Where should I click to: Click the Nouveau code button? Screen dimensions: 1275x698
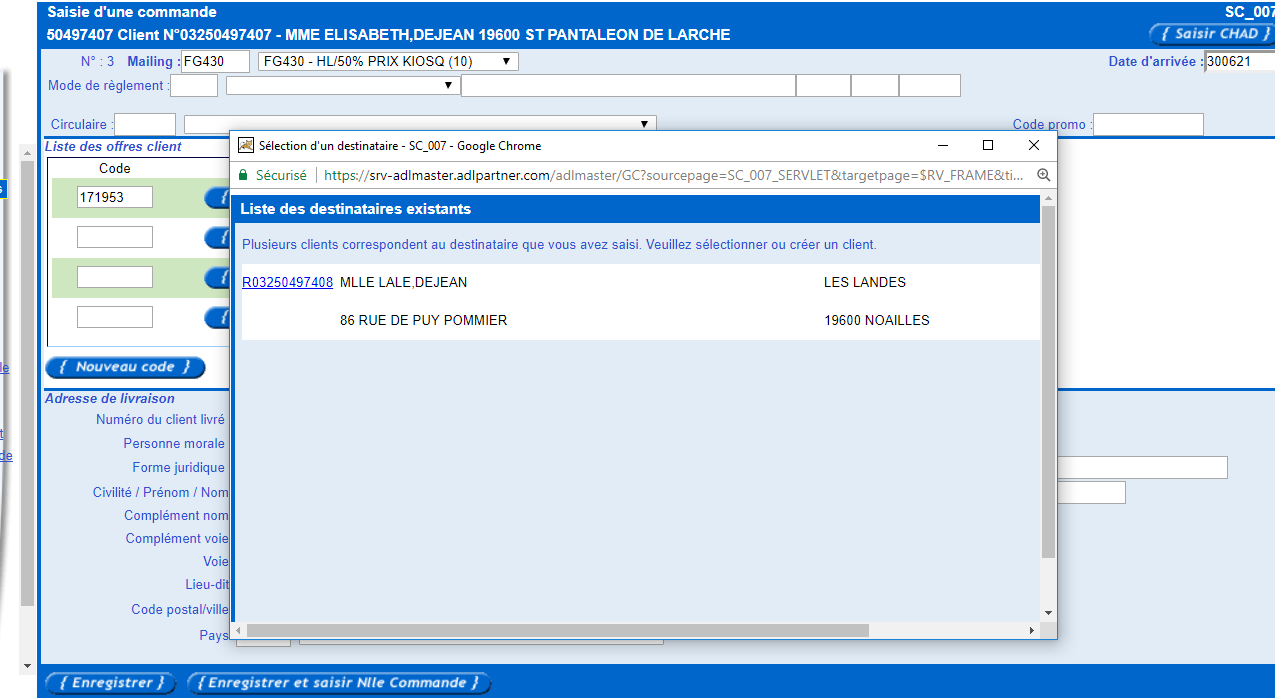click(125, 368)
